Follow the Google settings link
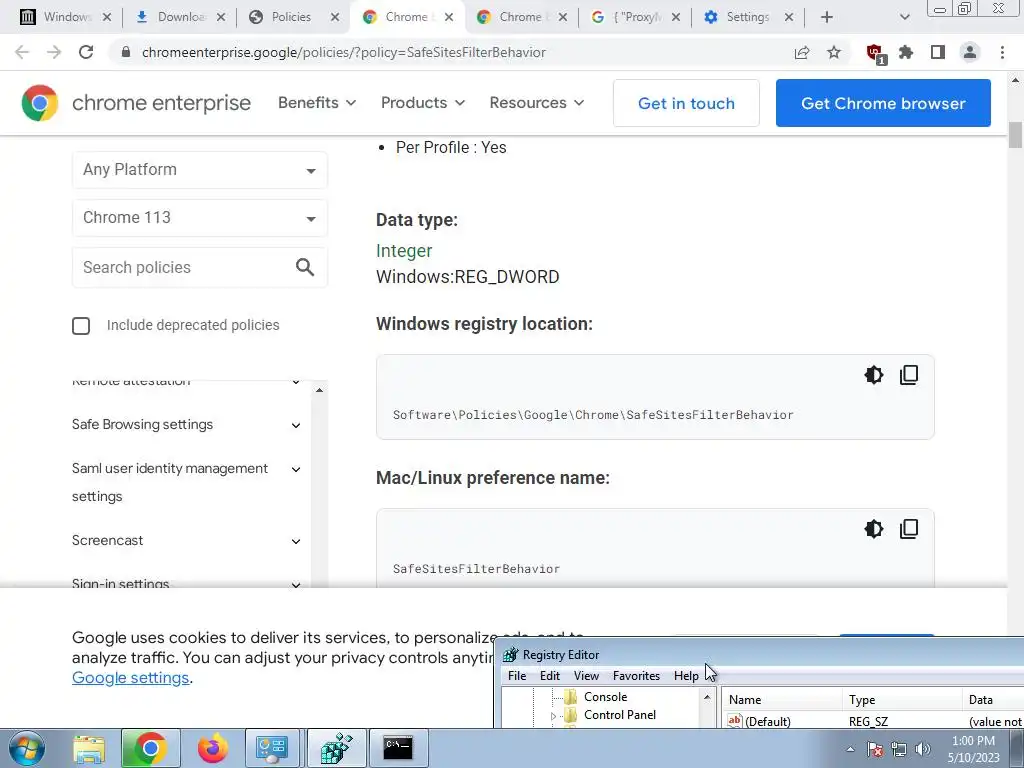 pos(131,678)
